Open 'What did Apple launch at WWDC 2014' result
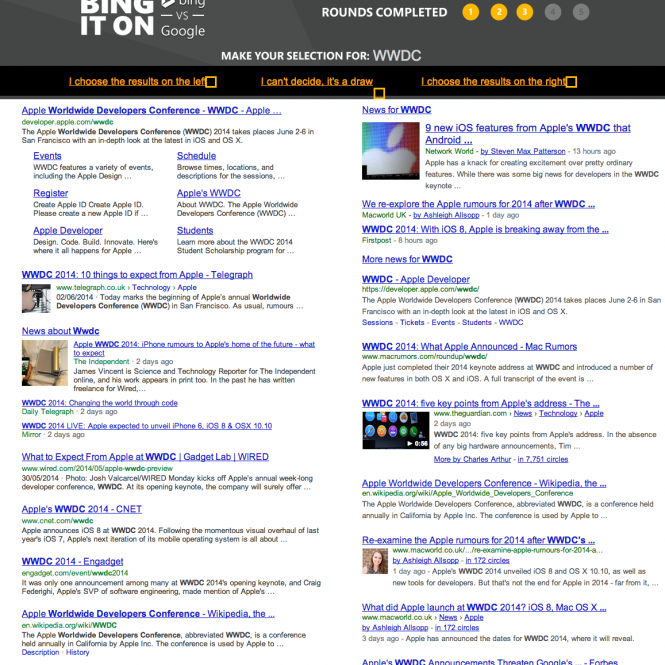 [x=484, y=607]
